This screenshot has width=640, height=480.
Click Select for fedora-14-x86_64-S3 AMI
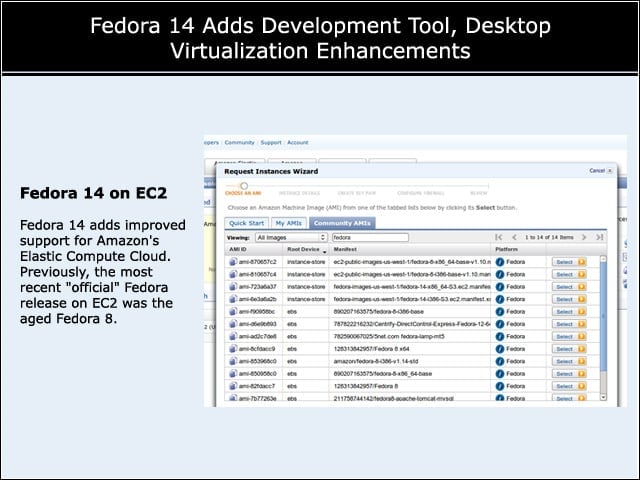[x=569, y=287]
